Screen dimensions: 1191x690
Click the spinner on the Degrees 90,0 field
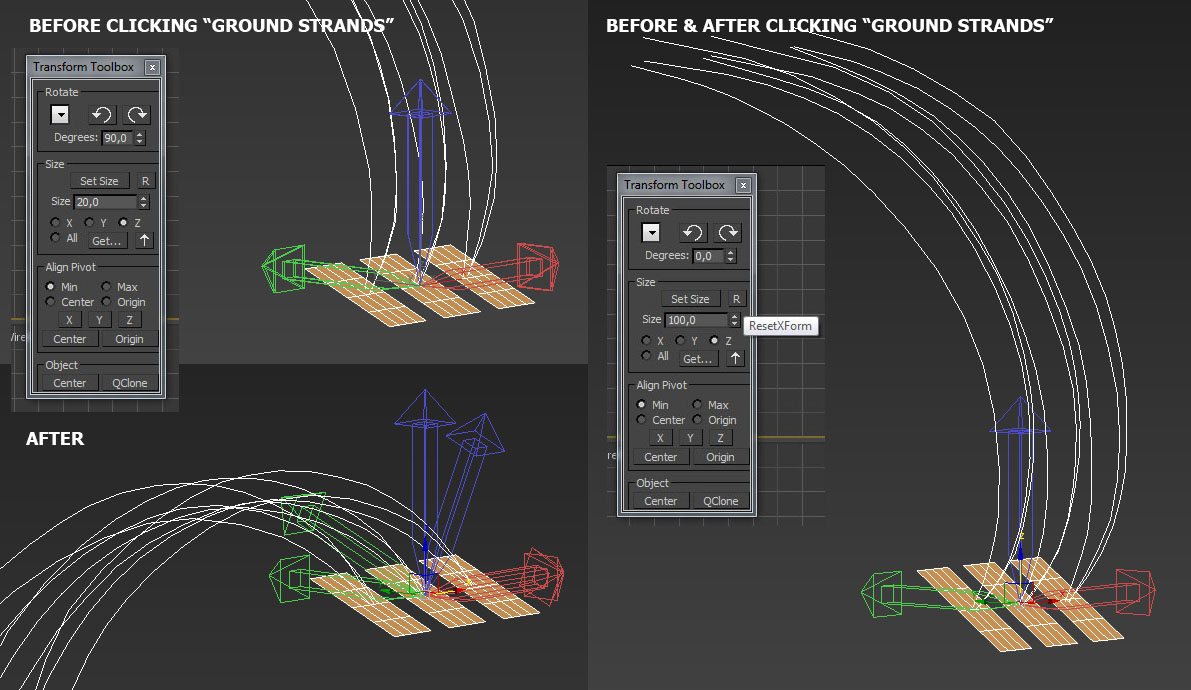click(139, 138)
